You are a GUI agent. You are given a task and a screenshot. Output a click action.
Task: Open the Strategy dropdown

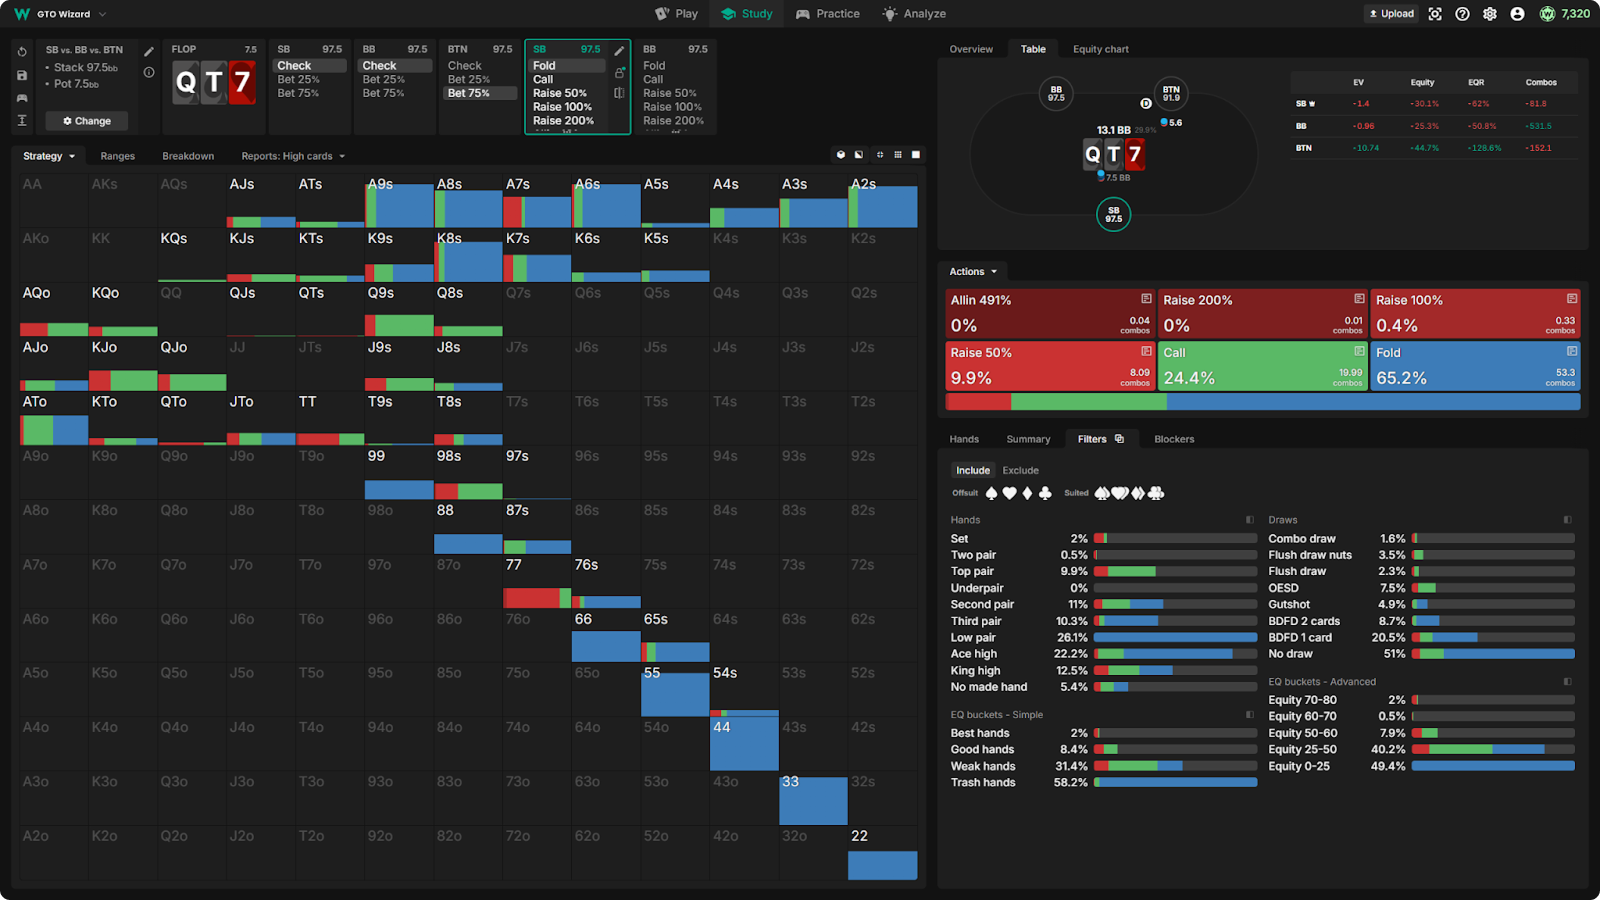point(49,156)
